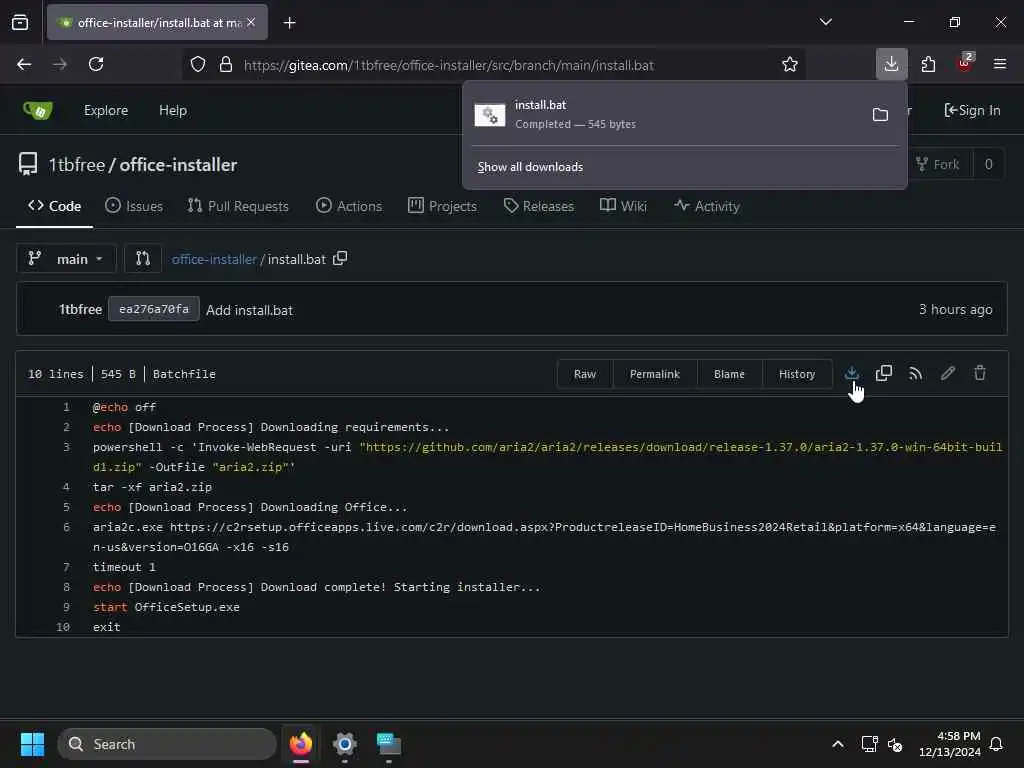This screenshot has height=768, width=1024.
Task: Click the tracking protection shield icon
Action: click(198, 64)
